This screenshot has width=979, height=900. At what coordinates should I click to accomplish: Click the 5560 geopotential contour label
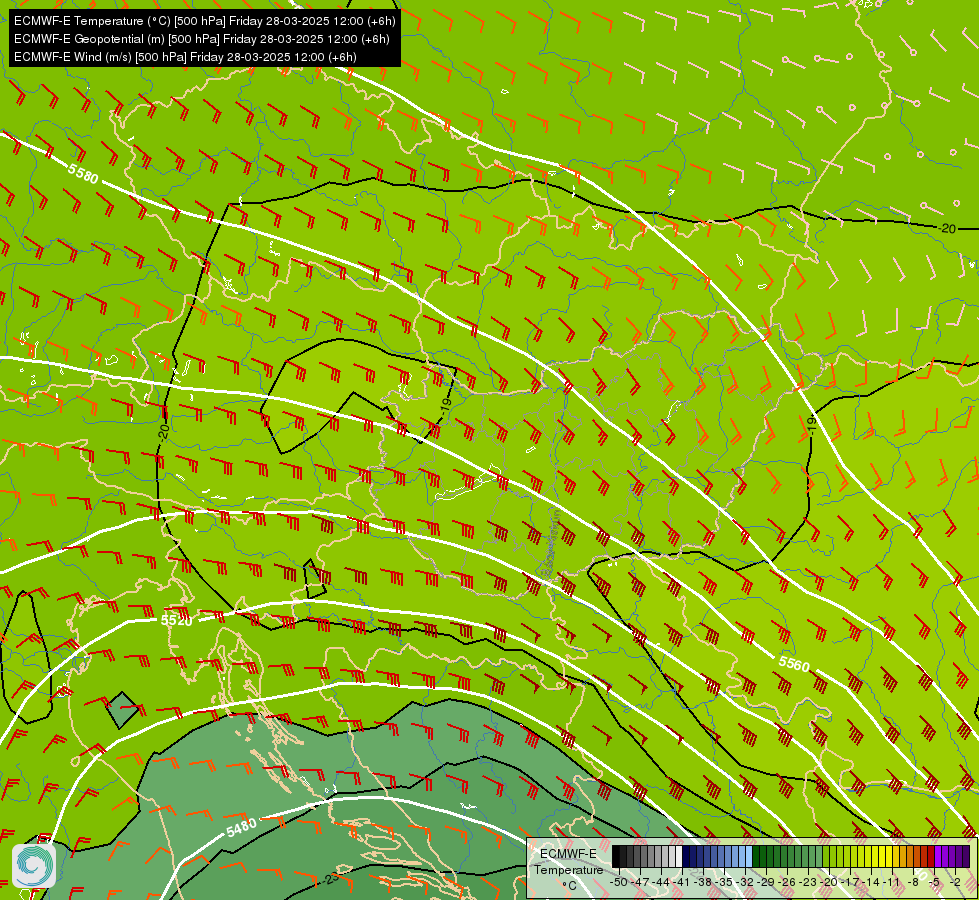click(794, 664)
